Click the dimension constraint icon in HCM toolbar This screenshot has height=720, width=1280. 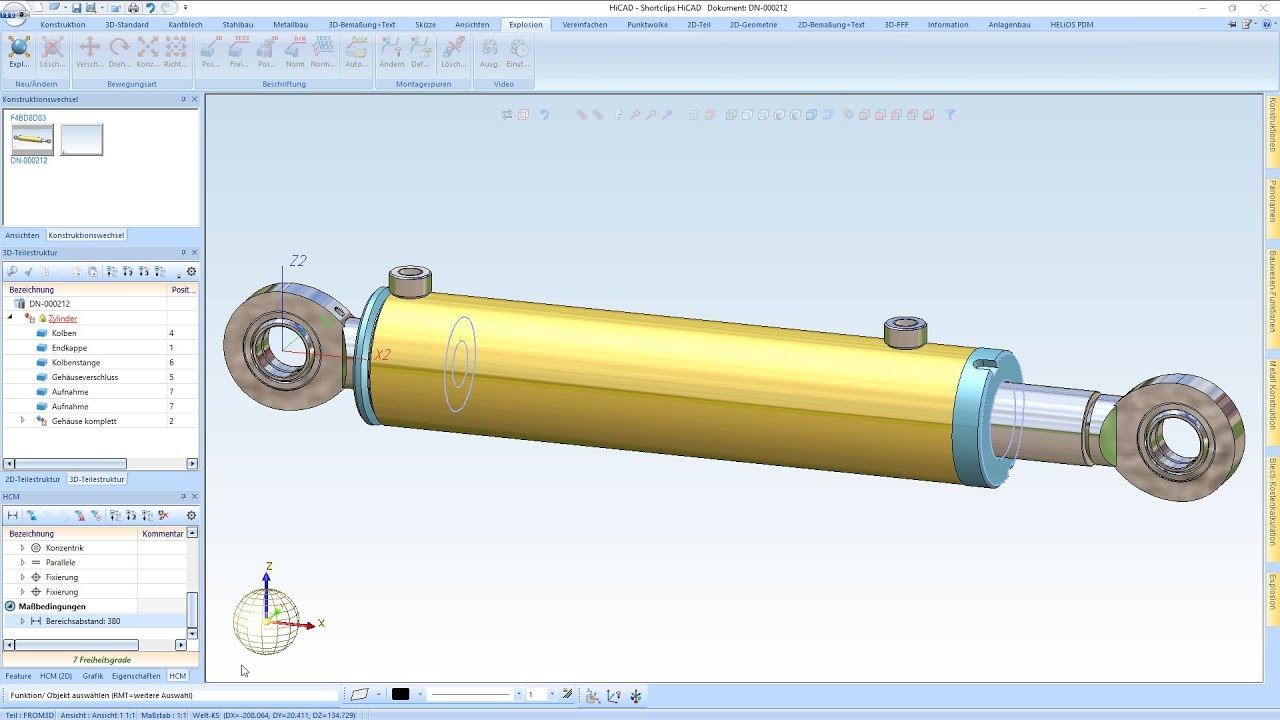13,515
